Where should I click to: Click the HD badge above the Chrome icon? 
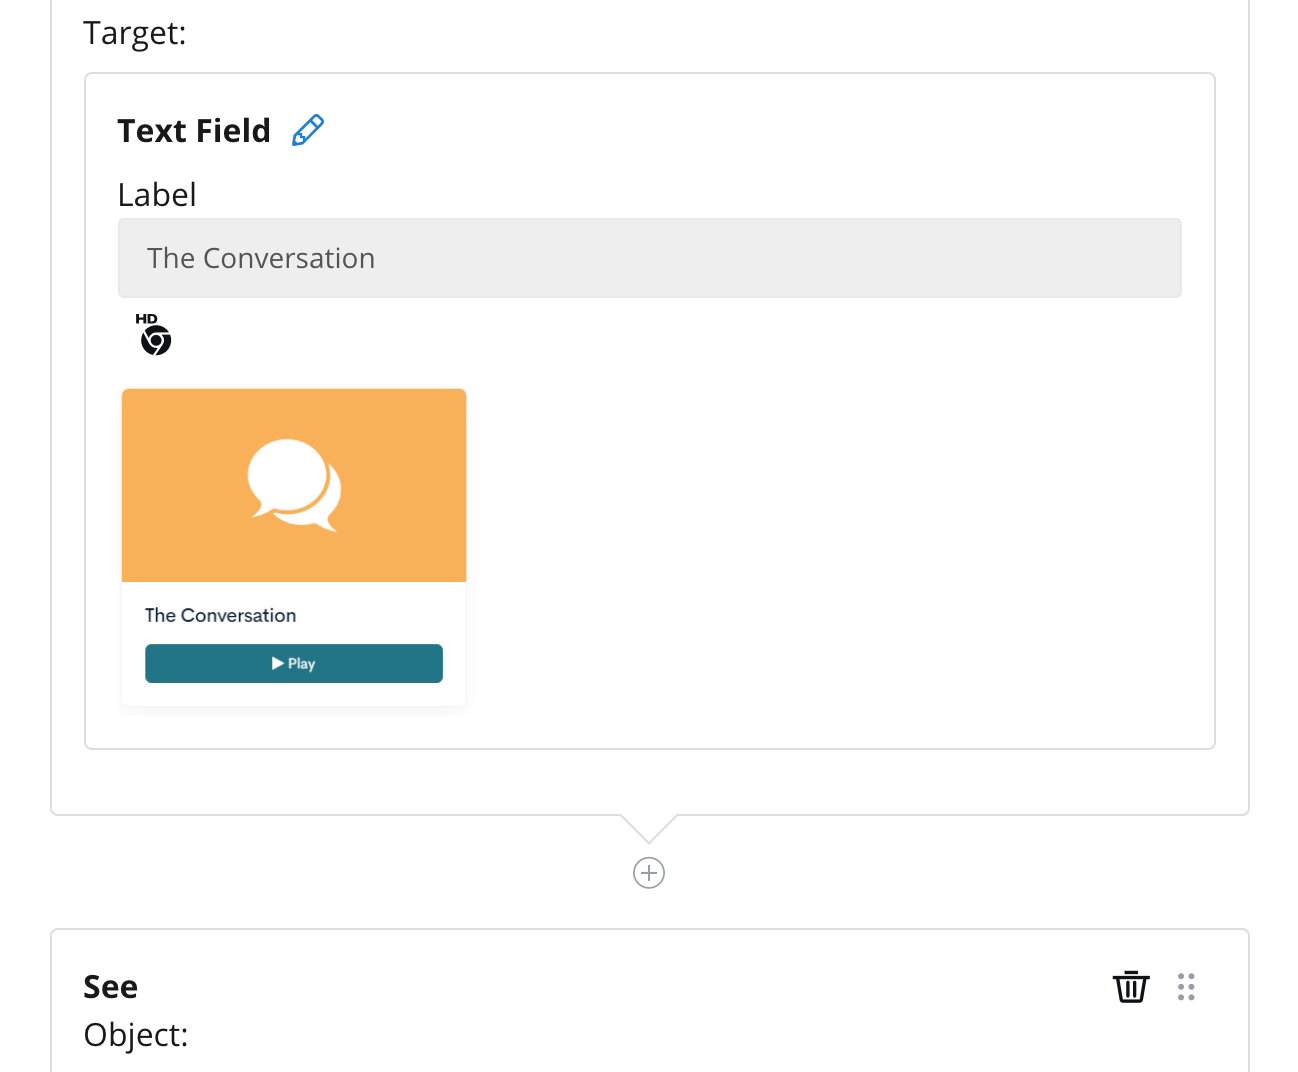click(x=146, y=320)
